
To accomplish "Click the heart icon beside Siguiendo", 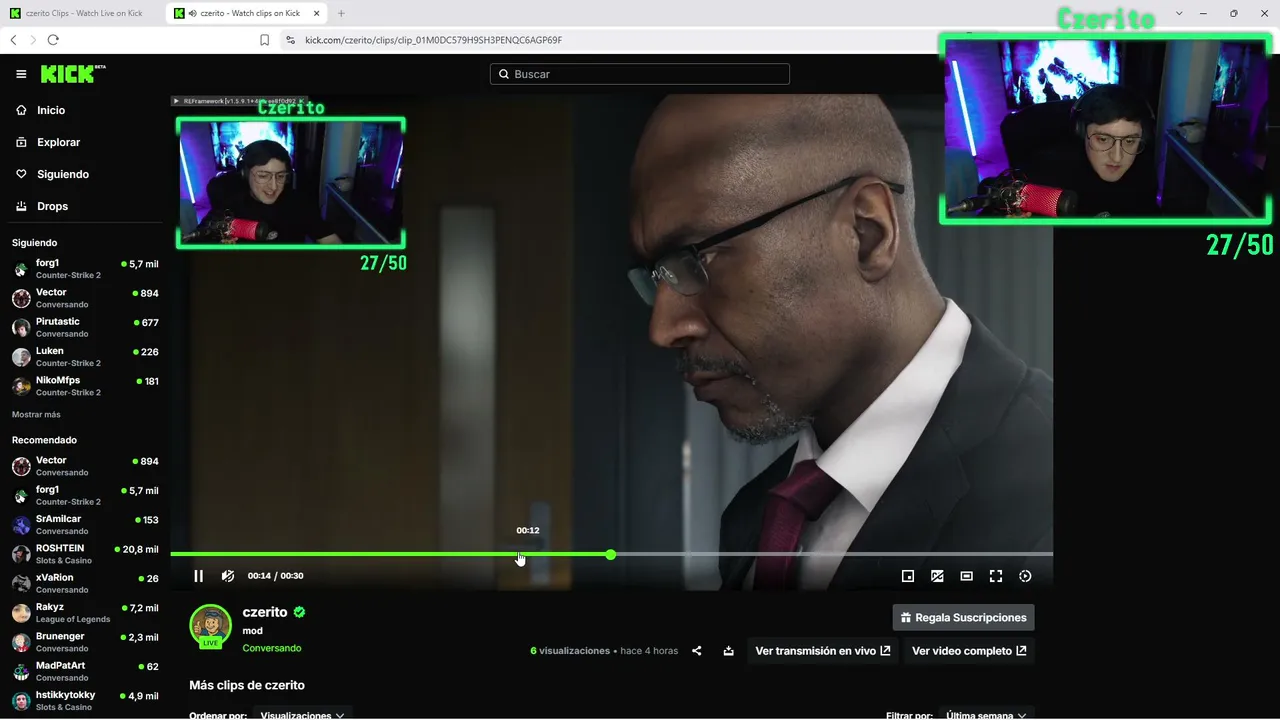I will 22,174.
